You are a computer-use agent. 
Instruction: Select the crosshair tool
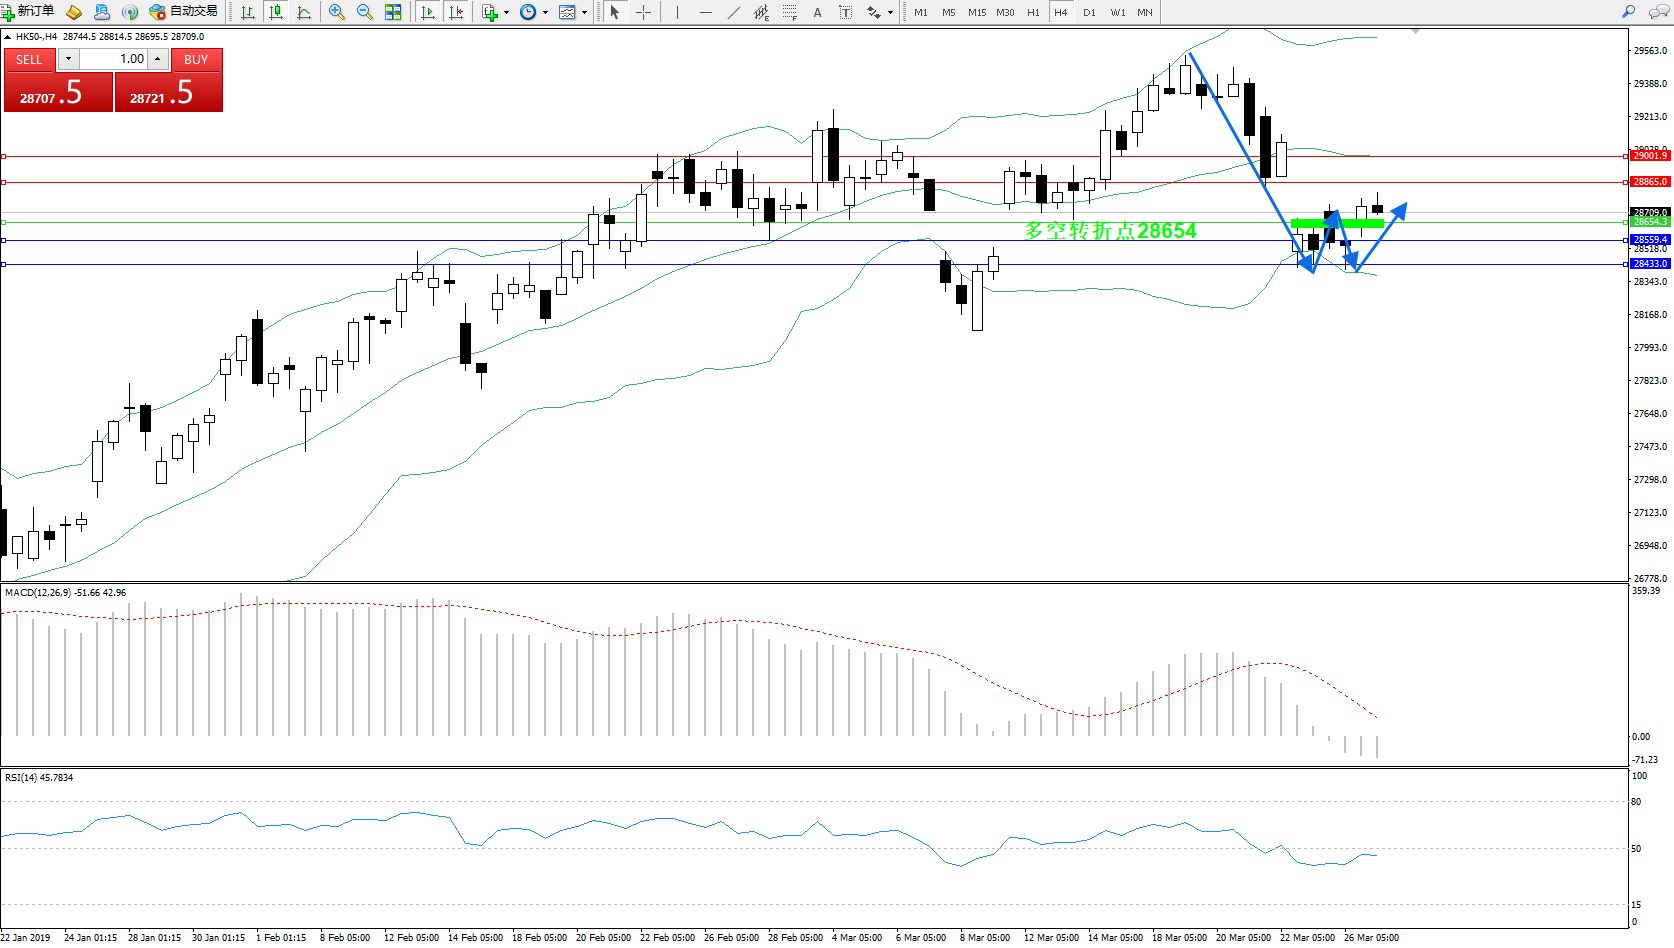coord(643,12)
